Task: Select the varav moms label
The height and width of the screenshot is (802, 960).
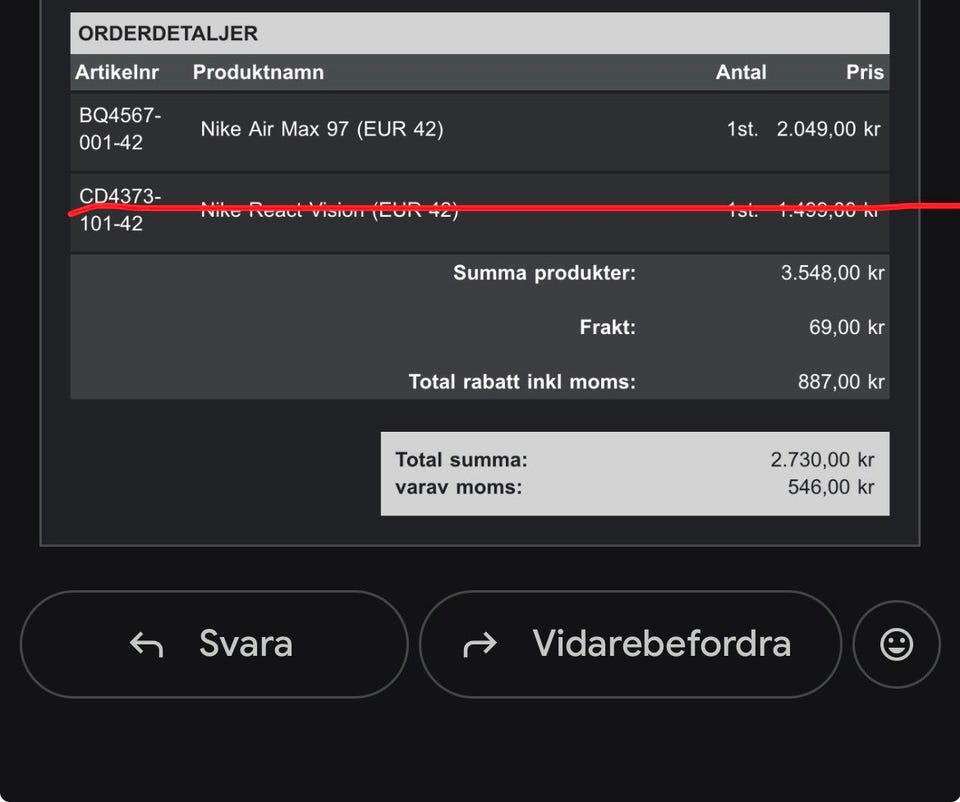Action: click(459, 487)
